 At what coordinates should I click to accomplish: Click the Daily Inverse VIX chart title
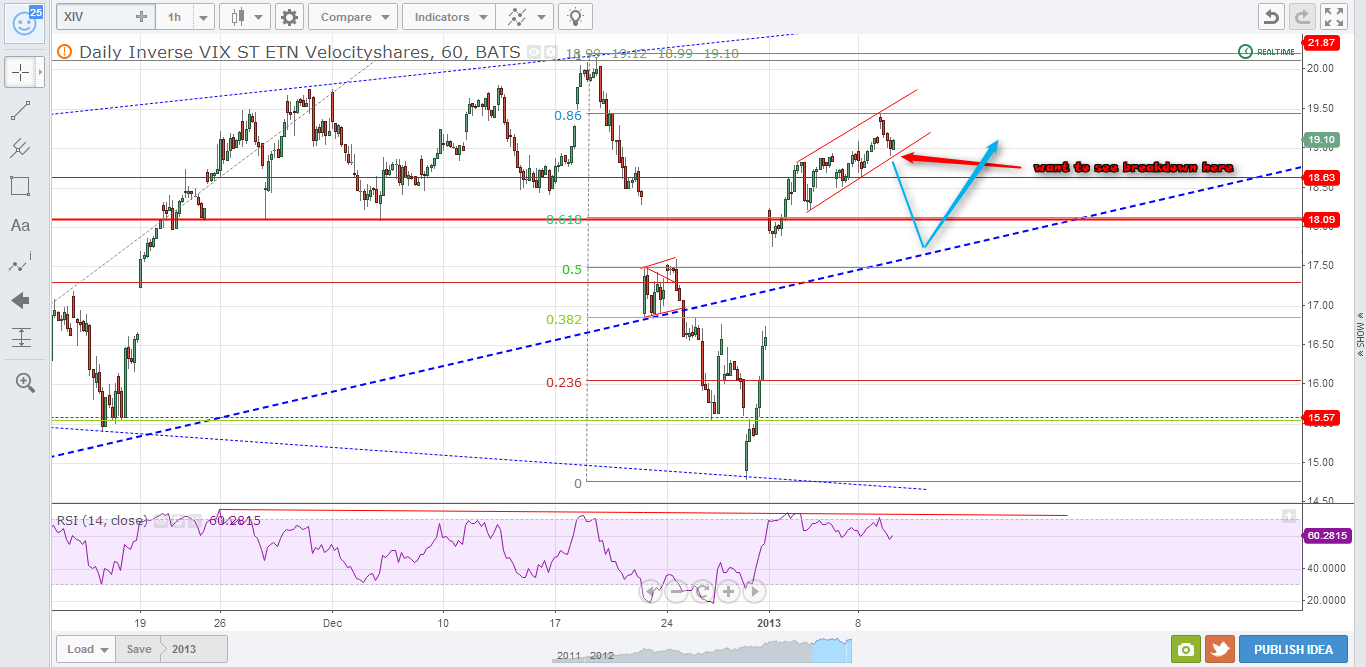coord(300,52)
